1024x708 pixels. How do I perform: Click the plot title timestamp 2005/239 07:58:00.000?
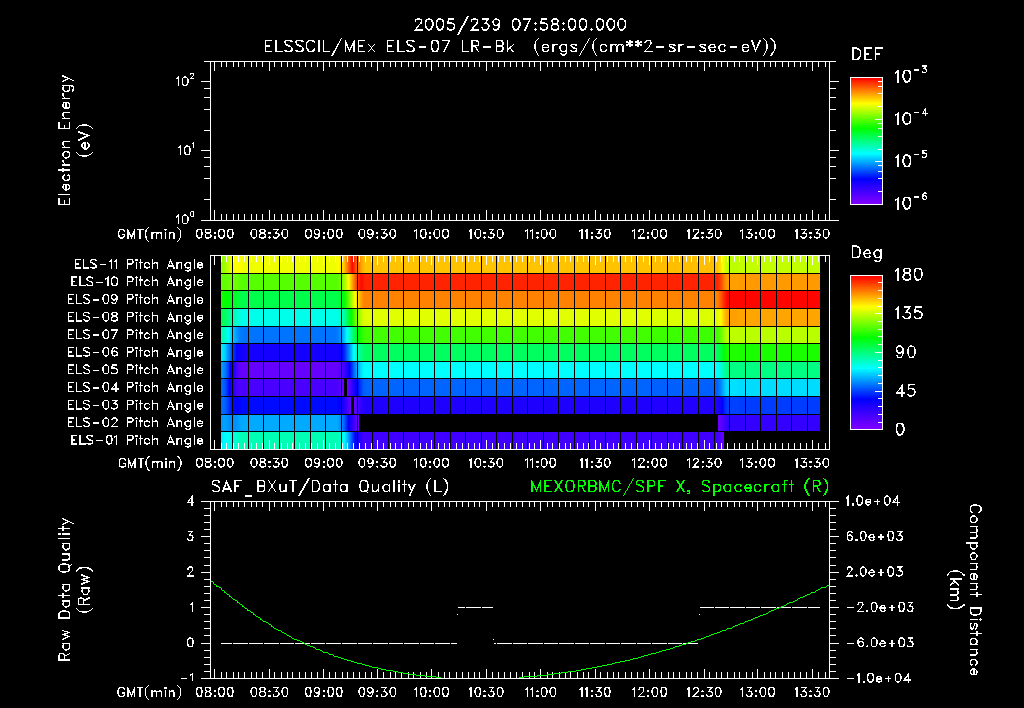click(x=520, y=25)
